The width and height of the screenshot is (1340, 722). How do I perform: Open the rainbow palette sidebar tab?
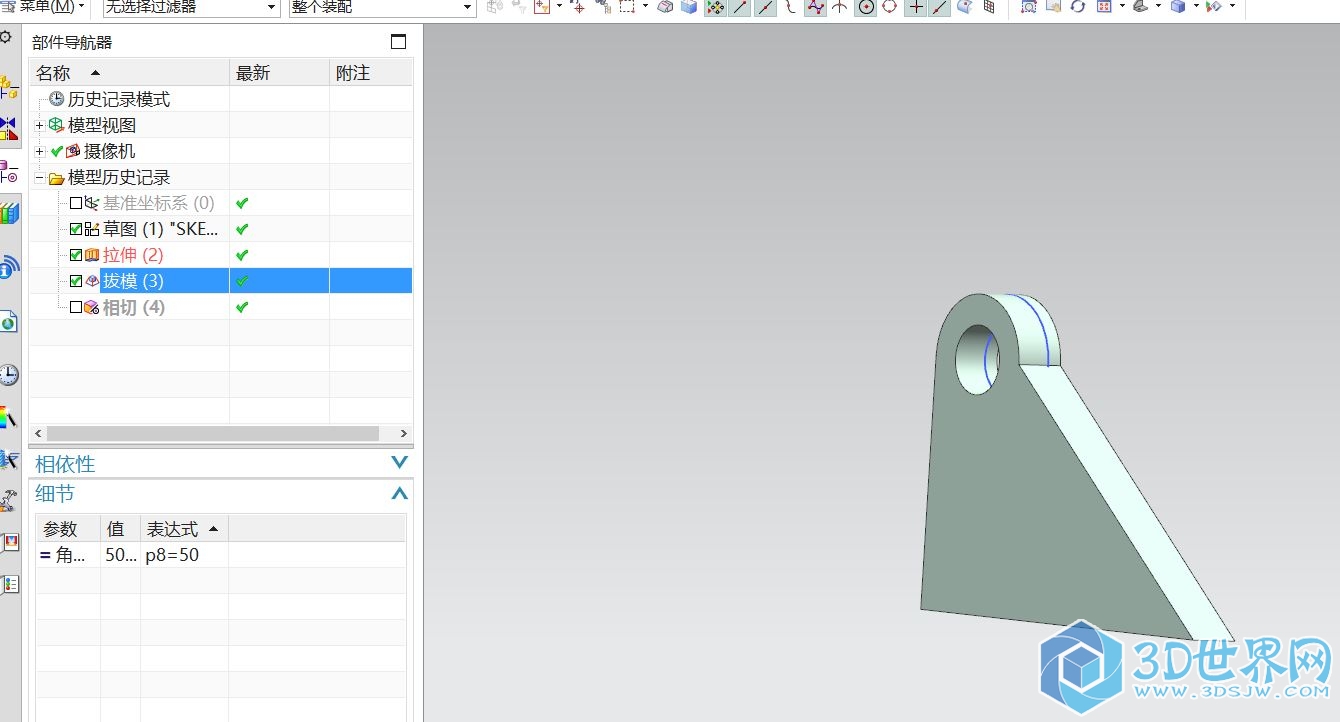click(x=9, y=417)
